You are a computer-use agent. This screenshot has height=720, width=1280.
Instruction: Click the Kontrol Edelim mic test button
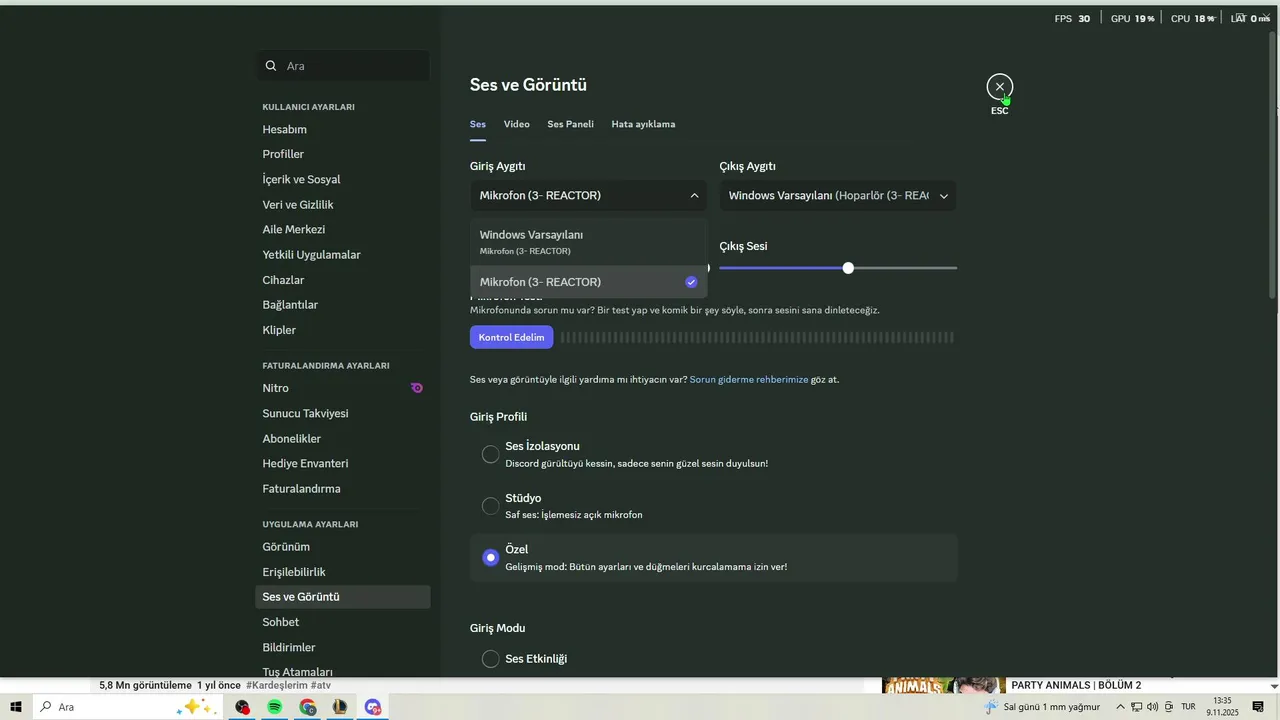511,337
